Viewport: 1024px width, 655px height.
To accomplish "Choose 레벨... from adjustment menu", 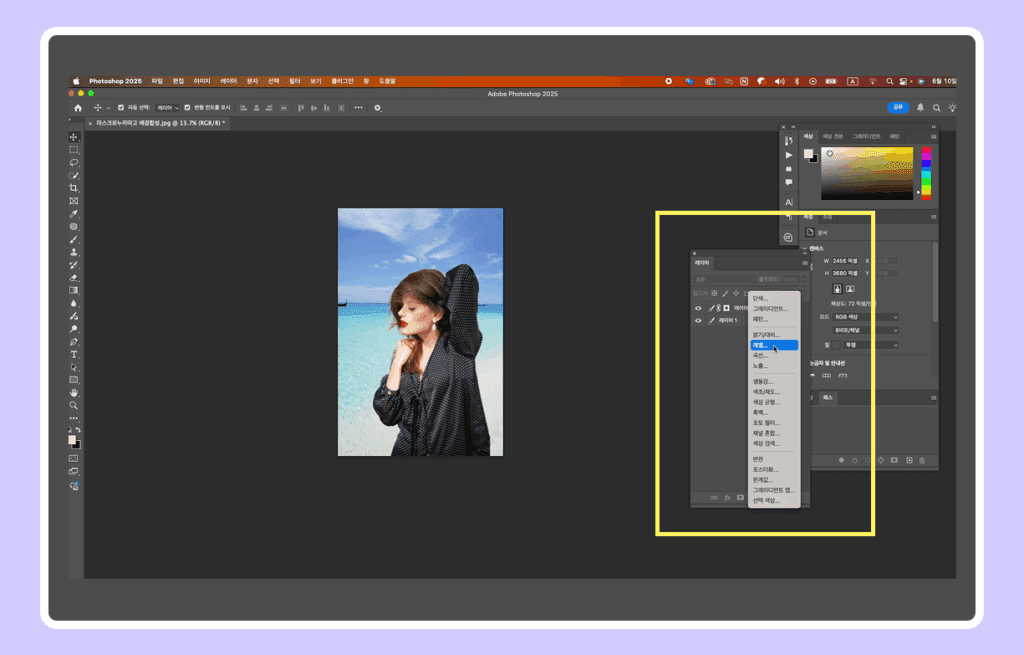I will click(773, 345).
